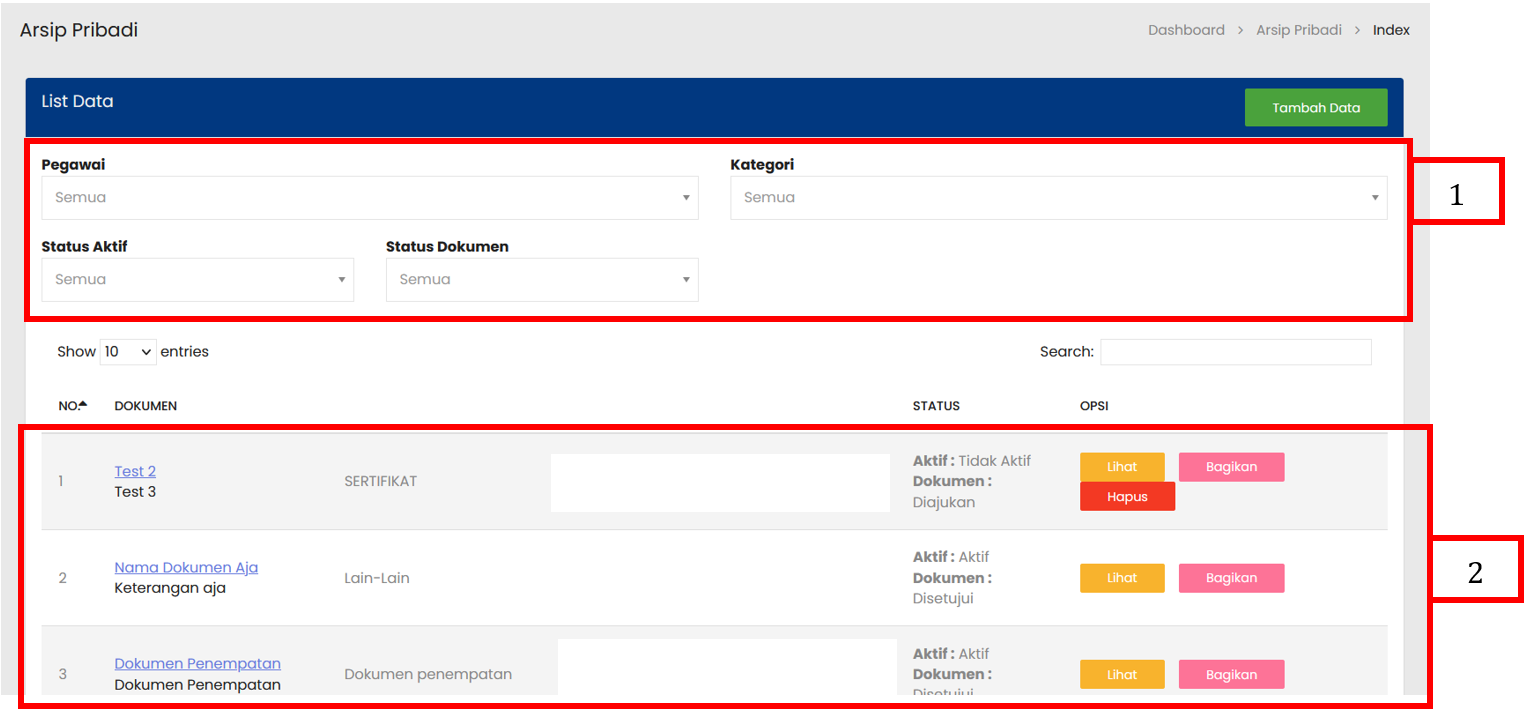Share Nama Dokumen Aja with Bagikan
1532x715 pixels.
(1231, 578)
